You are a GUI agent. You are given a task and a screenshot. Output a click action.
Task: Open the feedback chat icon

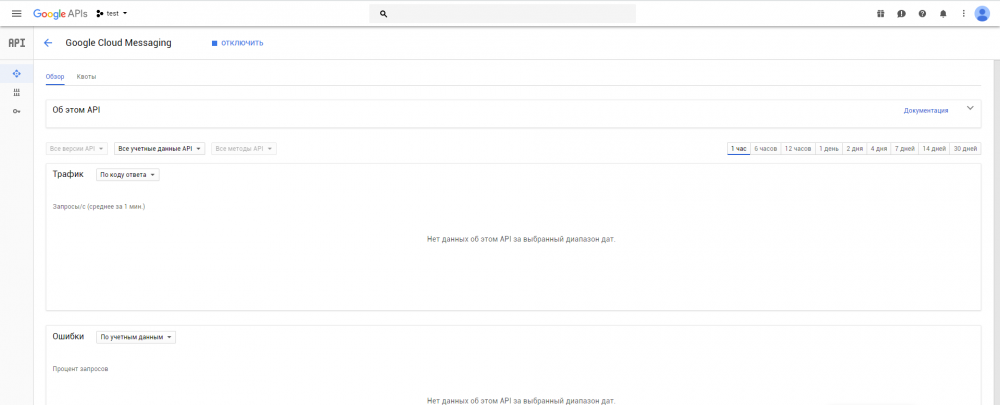[901, 13]
